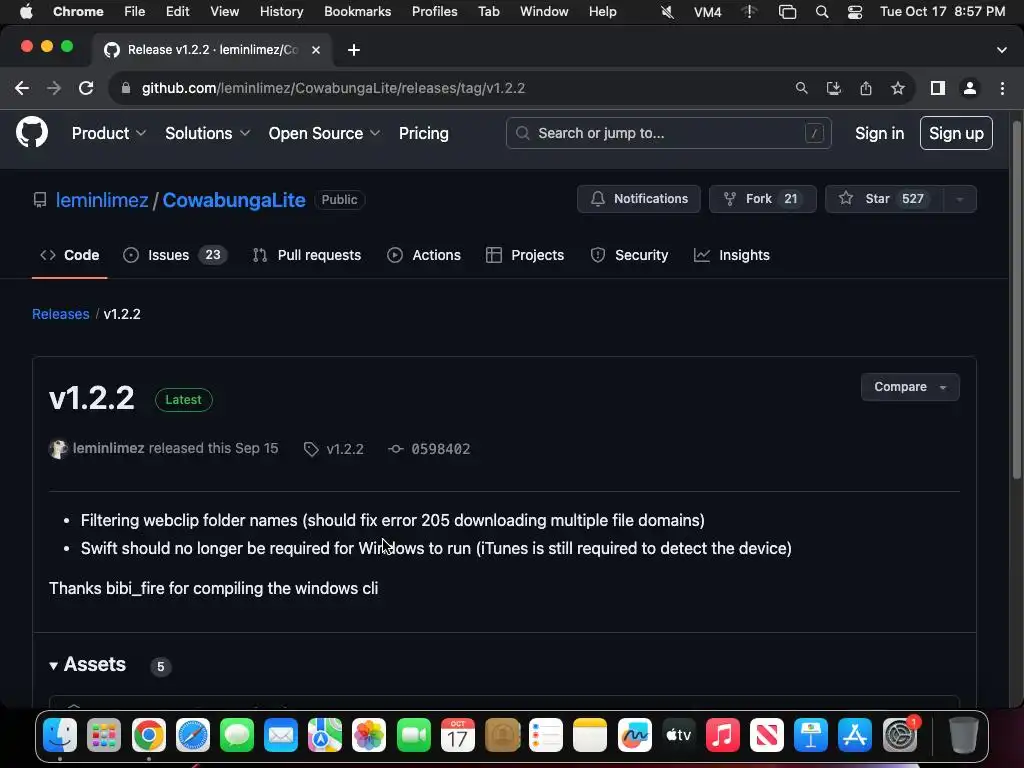The width and height of the screenshot is (1024, 768).
Task: Go forward using the browser forward arrow
Action: point(54,88)
